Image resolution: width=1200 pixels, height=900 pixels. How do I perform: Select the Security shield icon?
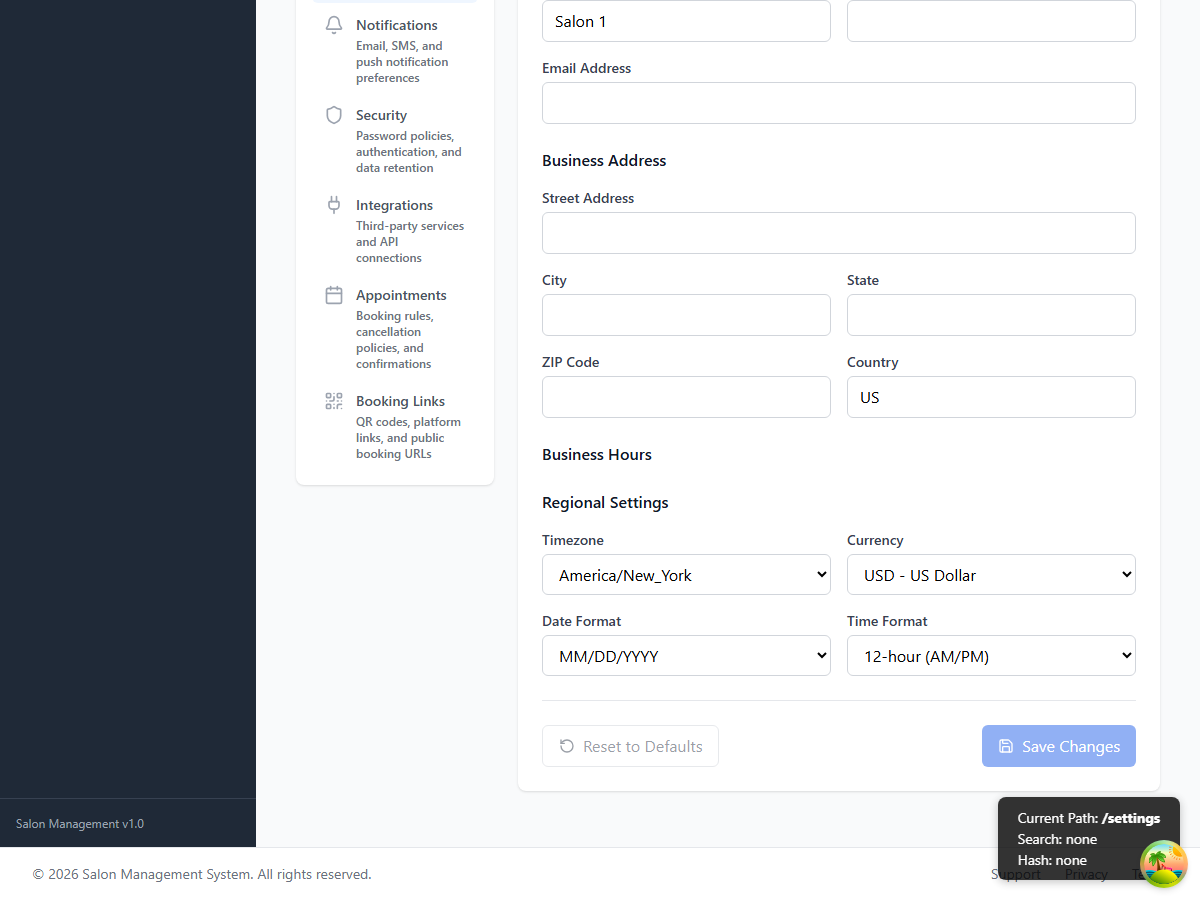tap(333, 114)
